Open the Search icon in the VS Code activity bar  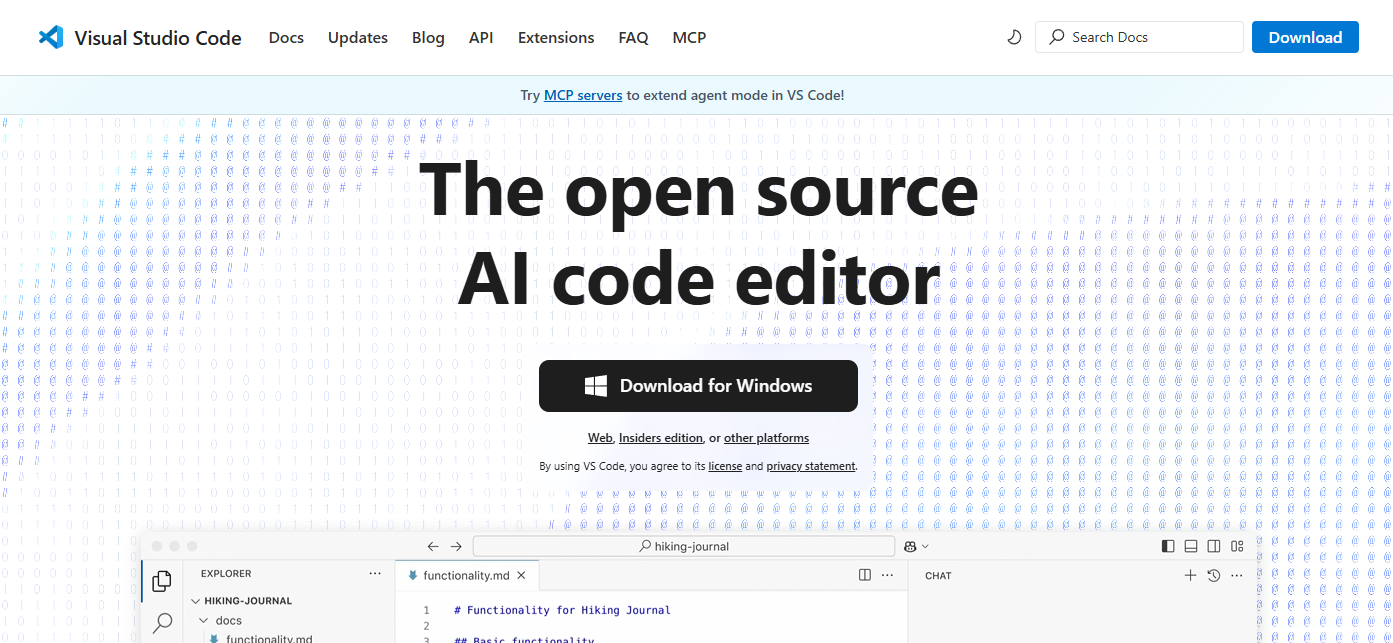coord(161,624)
